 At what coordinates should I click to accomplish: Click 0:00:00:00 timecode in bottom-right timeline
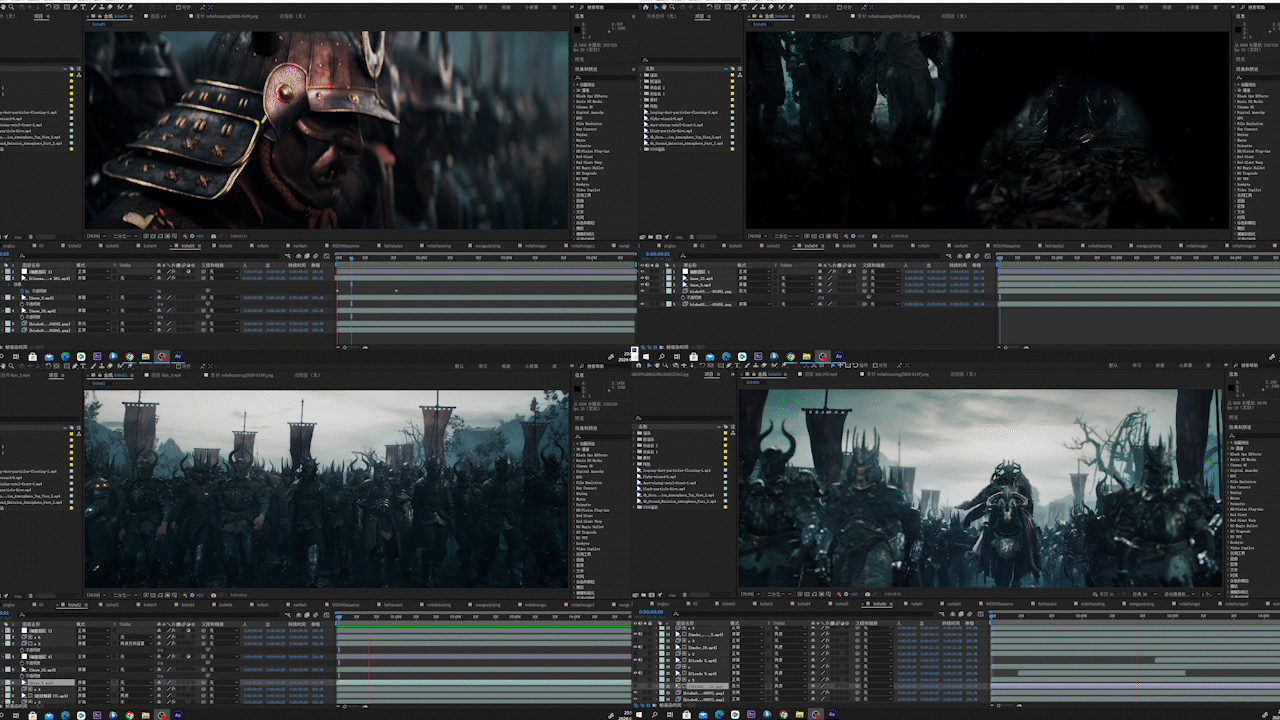[651, 612]
